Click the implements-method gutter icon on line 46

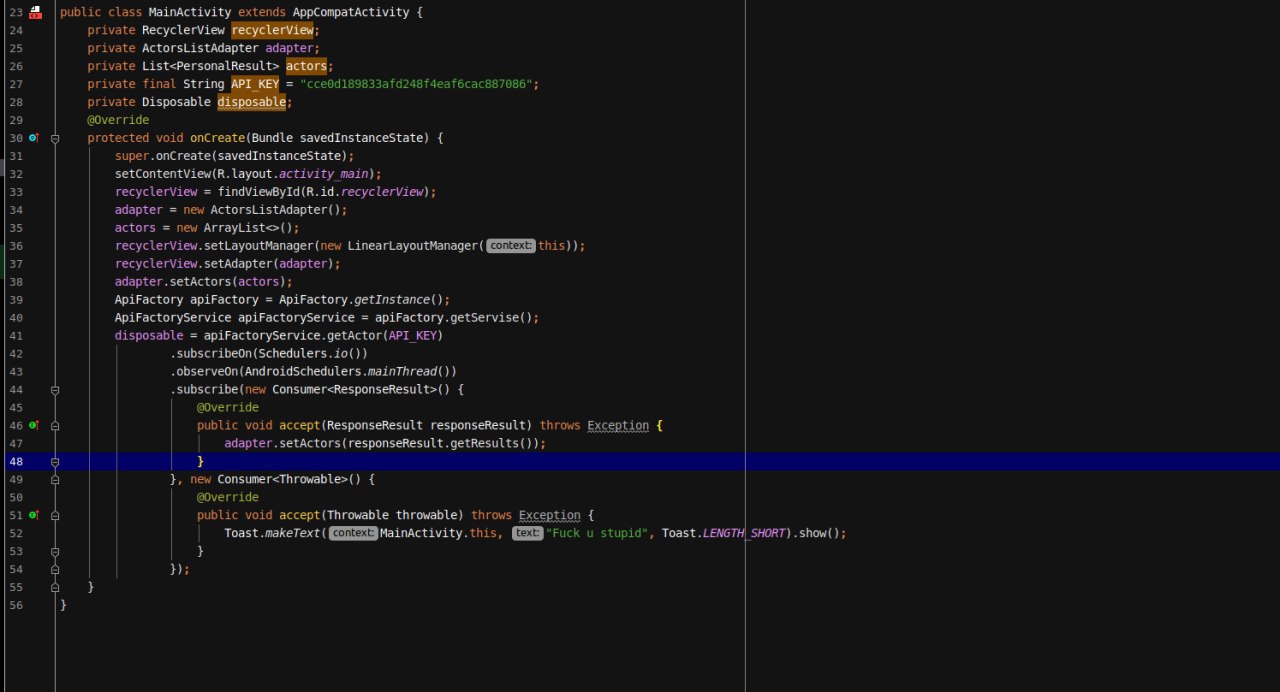33,426
